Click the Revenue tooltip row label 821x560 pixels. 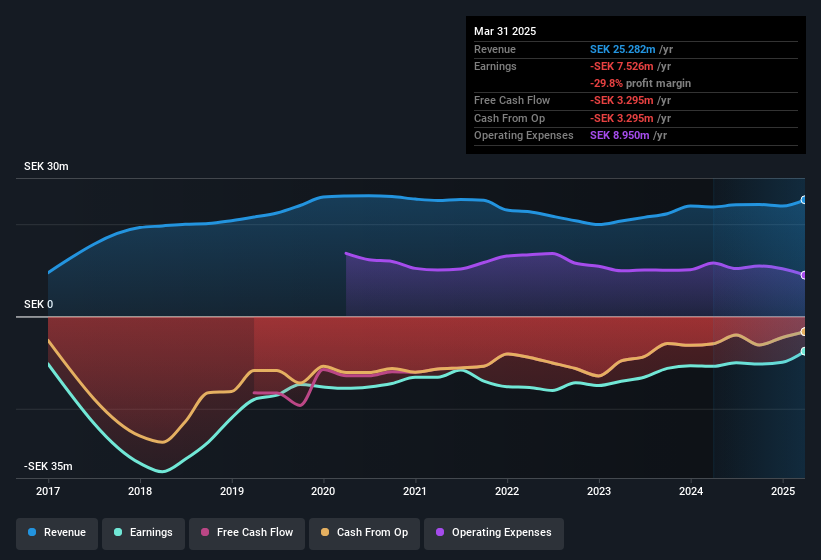[x=495, y=49]
